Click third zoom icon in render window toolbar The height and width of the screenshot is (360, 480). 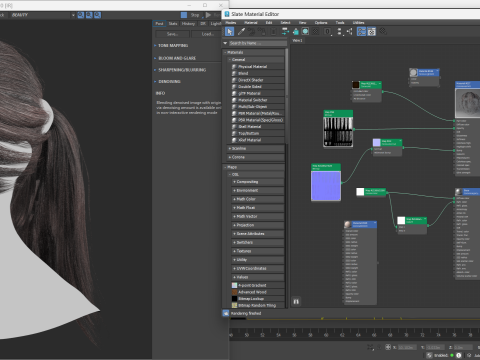coord(97,15)
